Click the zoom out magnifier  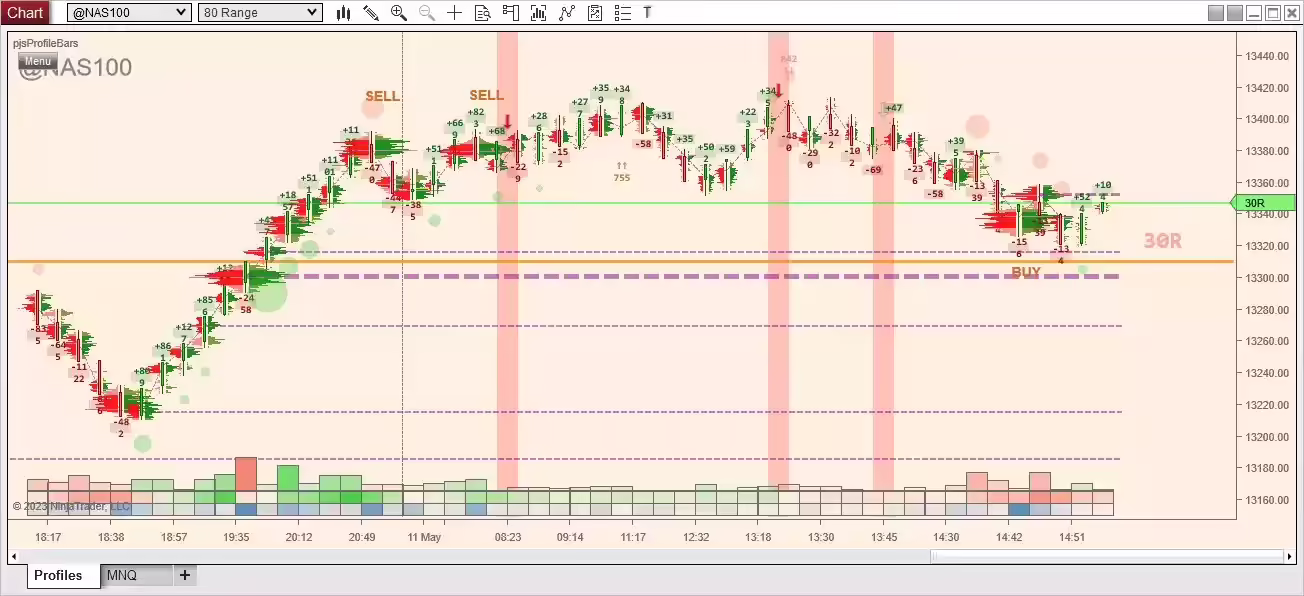[427, 12]
